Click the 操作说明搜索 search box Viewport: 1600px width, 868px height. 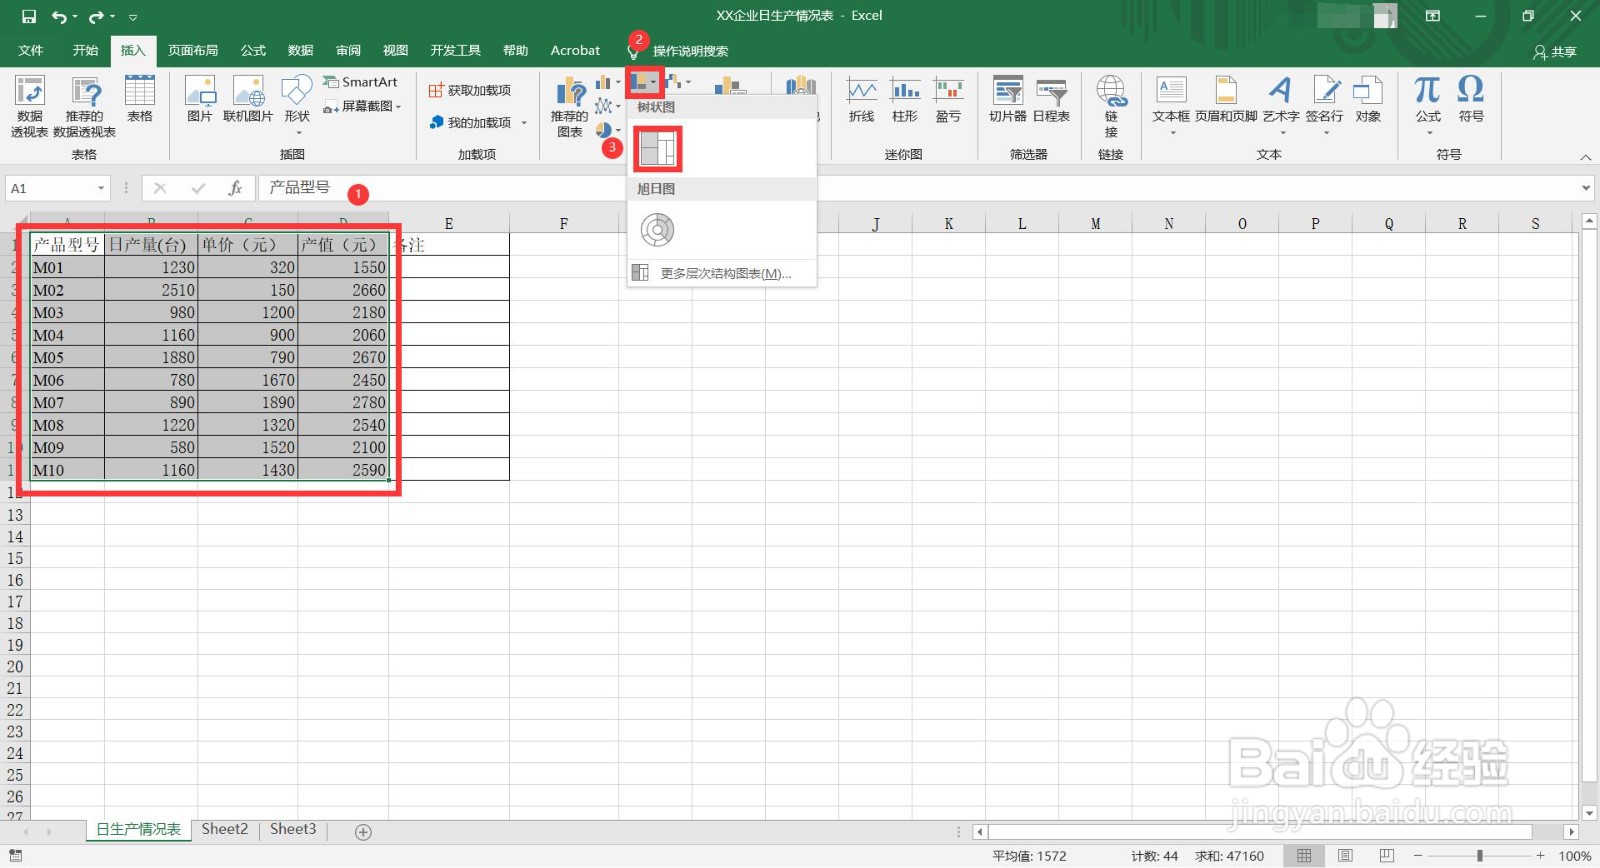point(690,51)
